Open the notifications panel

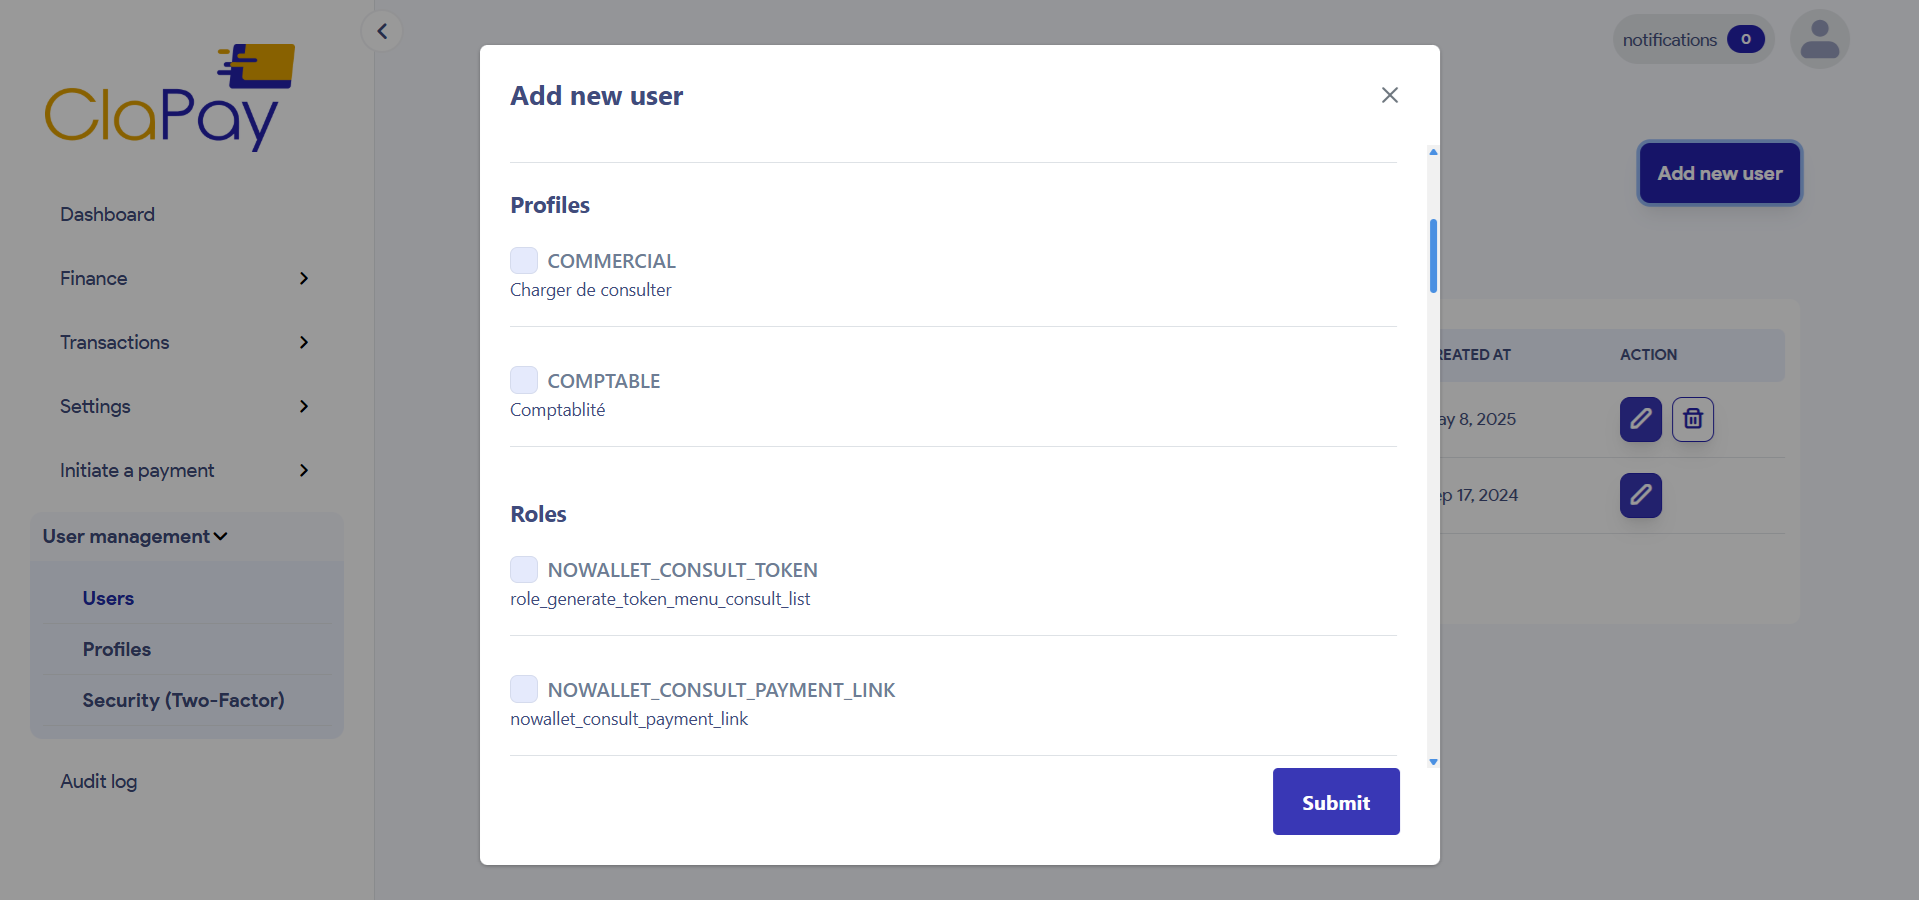(1691, 39)
